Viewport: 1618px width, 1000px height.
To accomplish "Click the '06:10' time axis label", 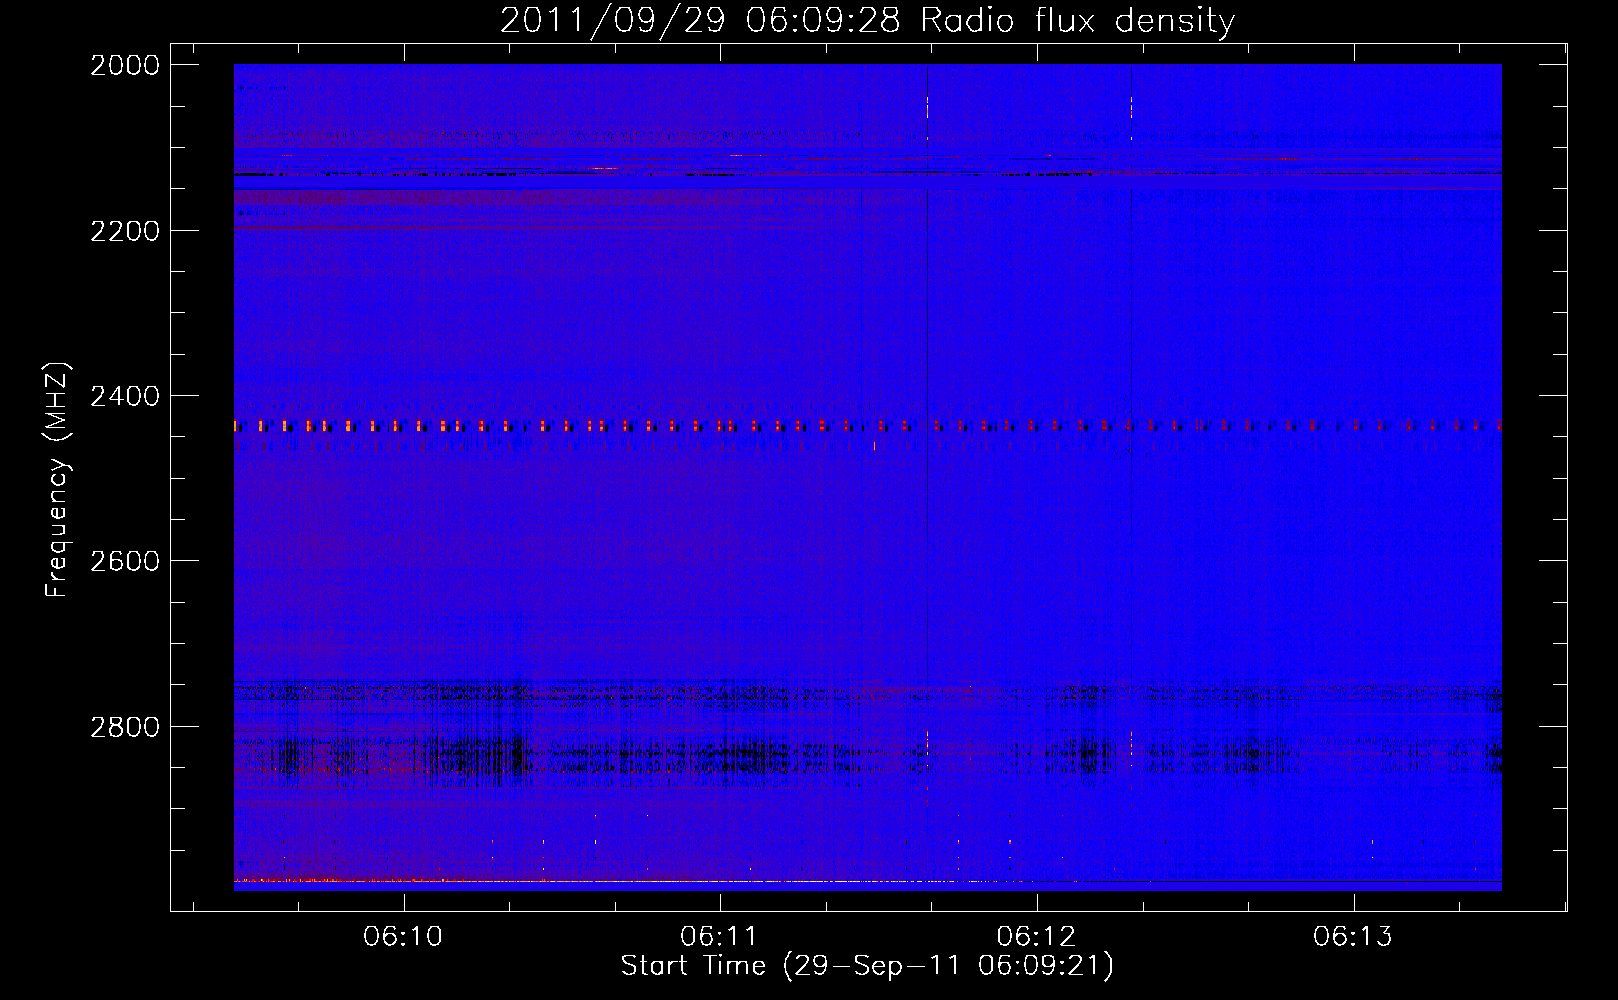I will click(403, 937).
